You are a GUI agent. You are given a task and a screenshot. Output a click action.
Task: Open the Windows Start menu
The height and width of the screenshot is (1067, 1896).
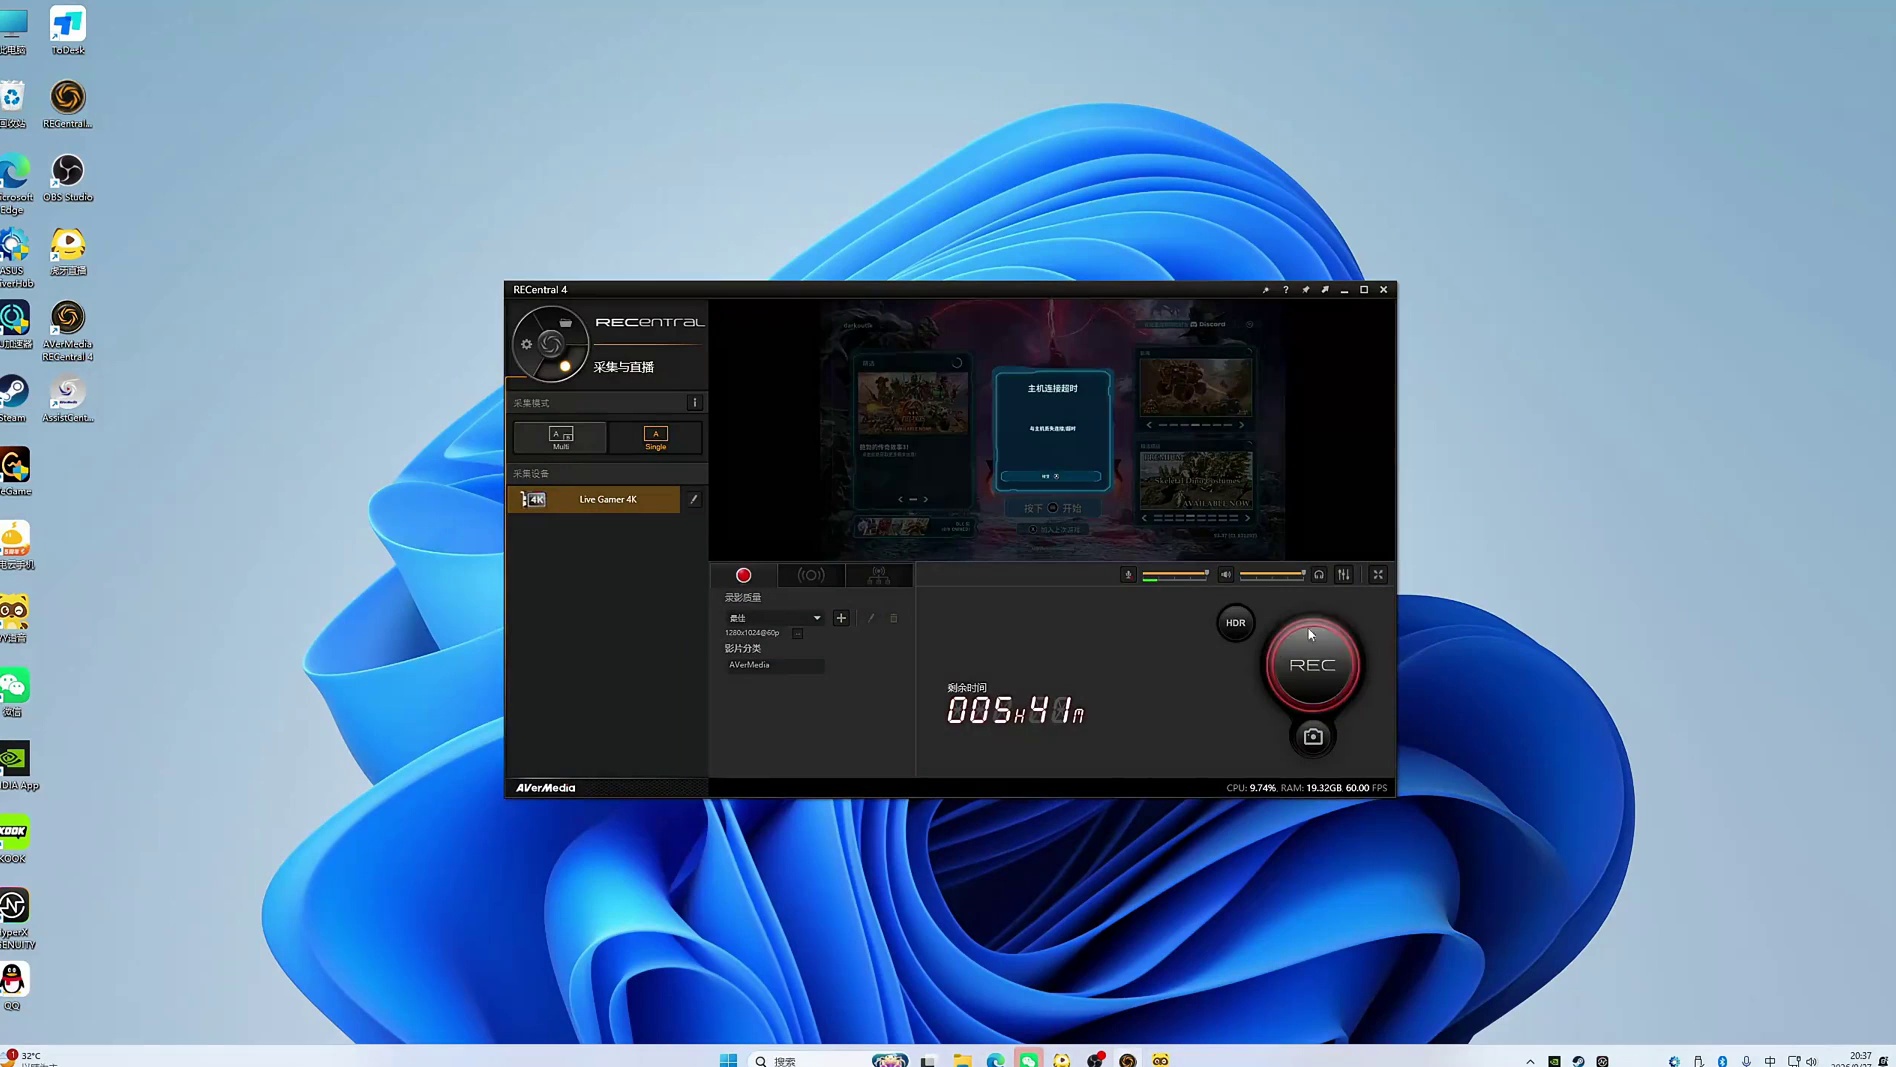(x=728, y=1060)
